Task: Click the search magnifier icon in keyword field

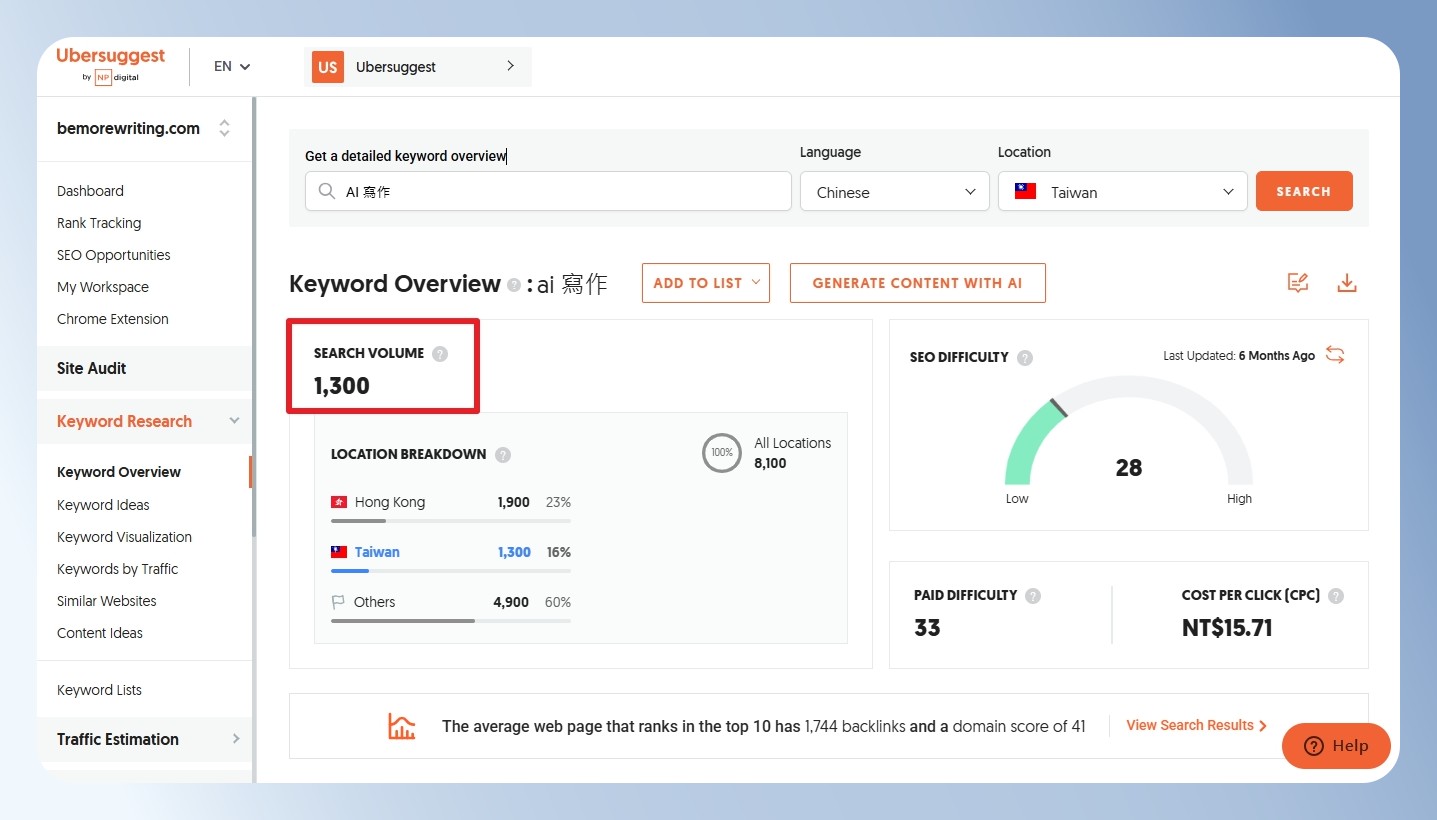Action: tap(327, 191)
